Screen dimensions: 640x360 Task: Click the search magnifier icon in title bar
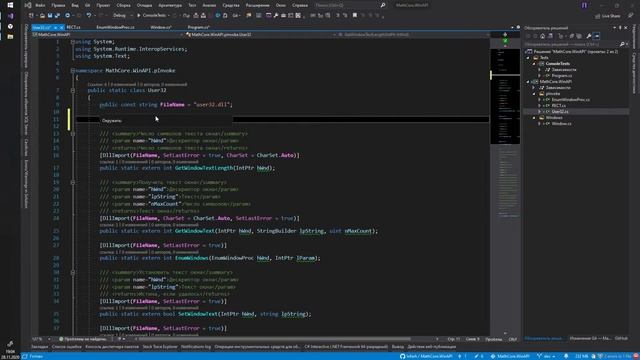383,5
